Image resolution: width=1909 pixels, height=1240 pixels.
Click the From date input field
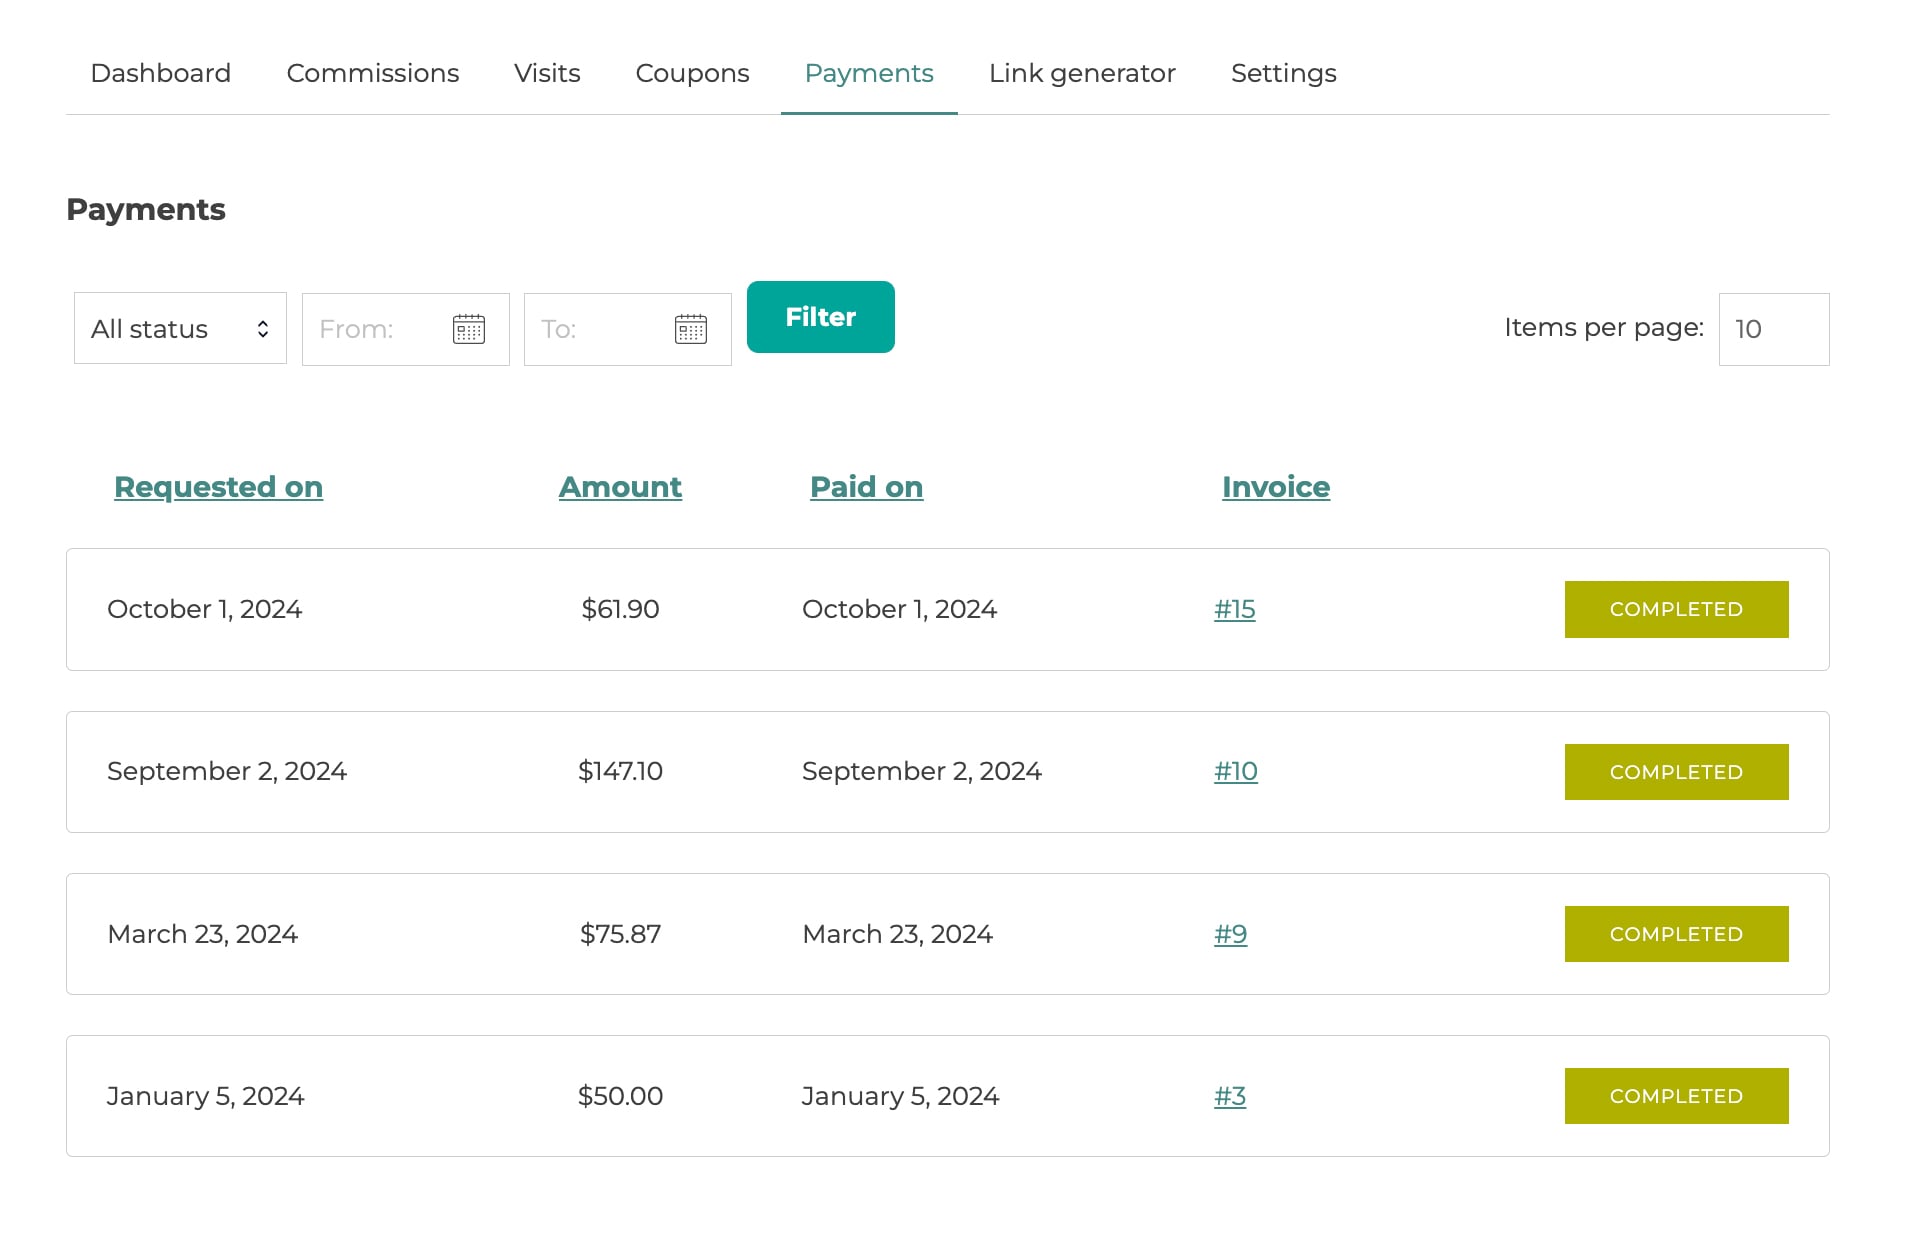375,329
